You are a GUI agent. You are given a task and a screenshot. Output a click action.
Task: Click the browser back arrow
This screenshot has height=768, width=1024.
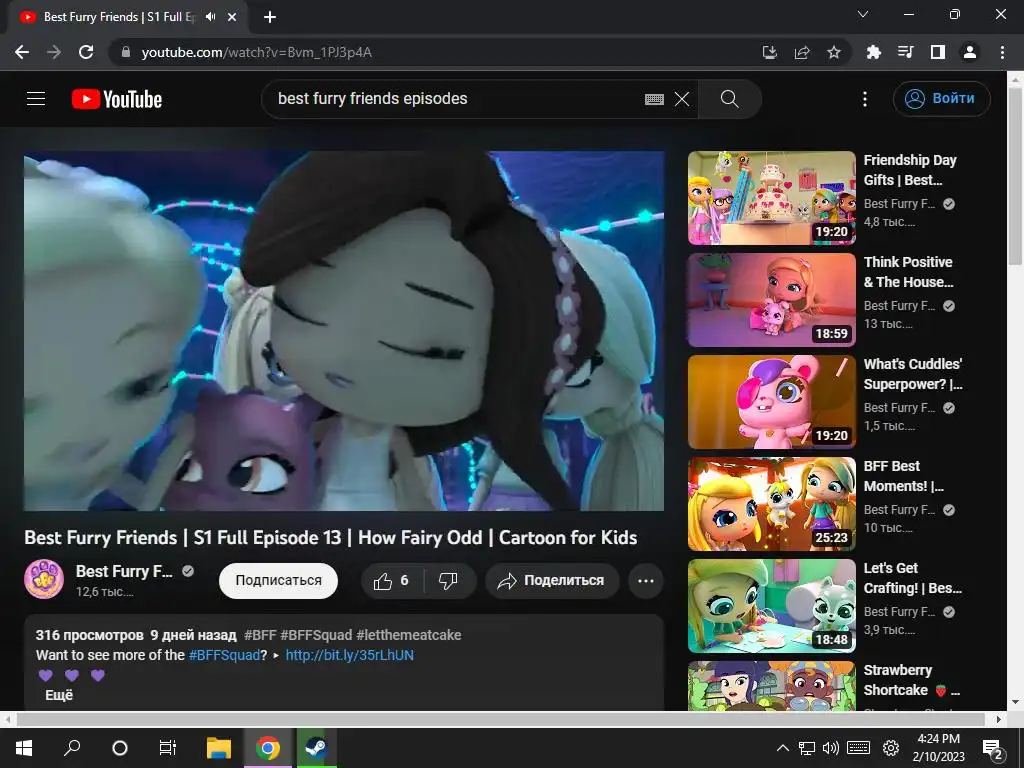pyautogui.click(x=22, y=52)
